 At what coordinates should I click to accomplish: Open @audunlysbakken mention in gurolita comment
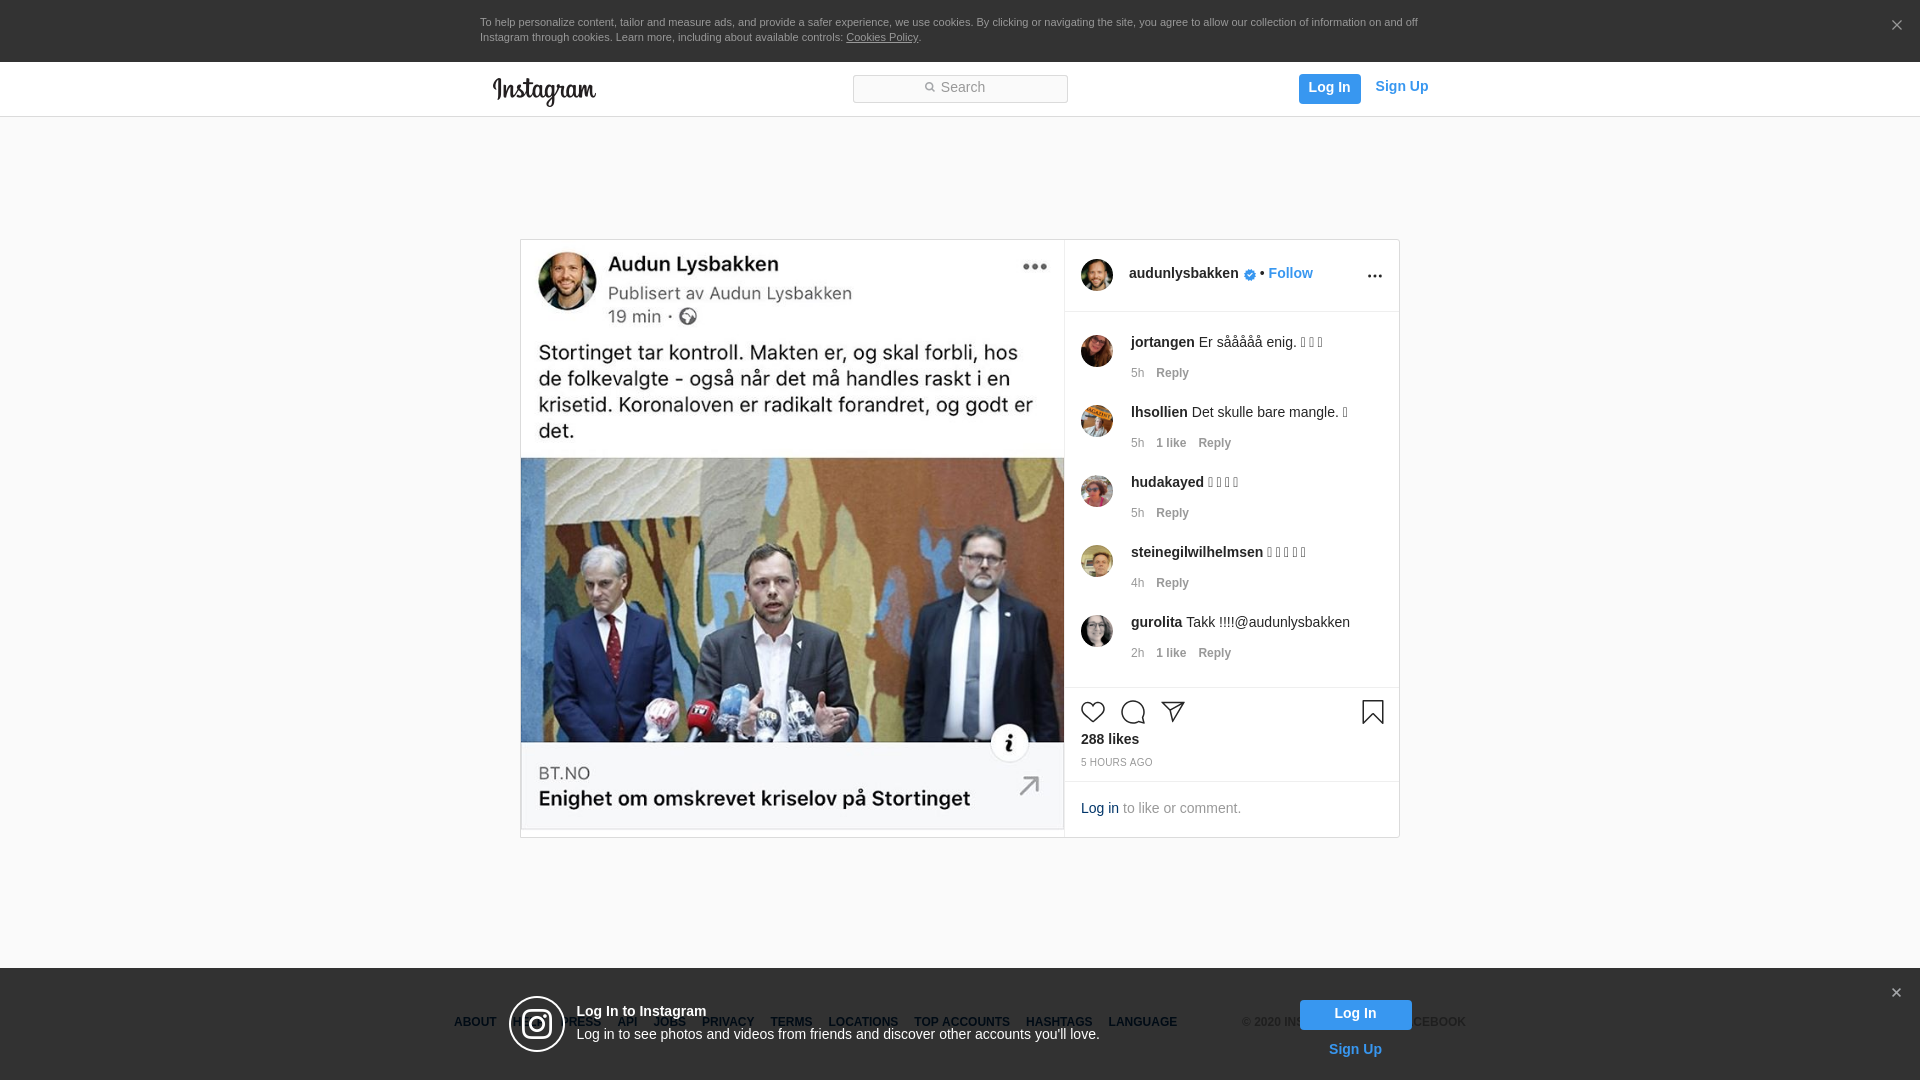1292,623
